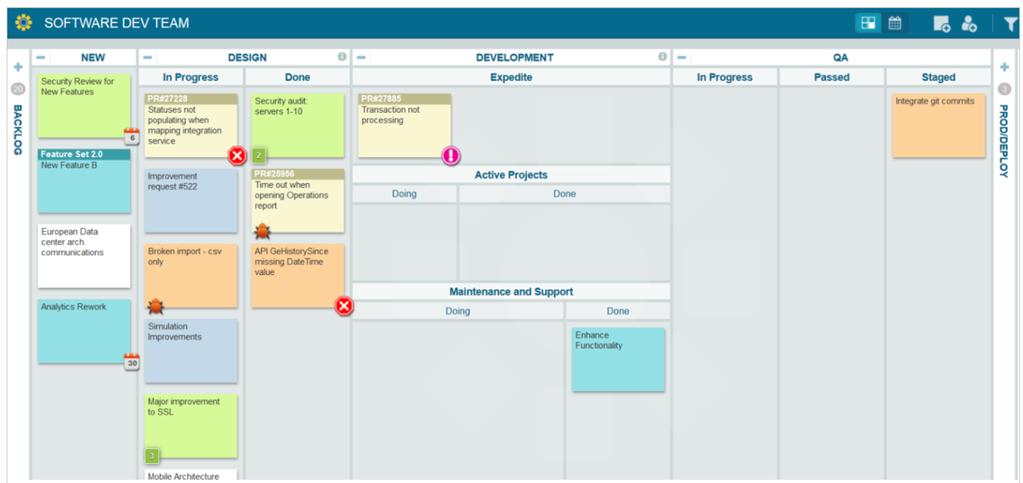Collapse the QA column
The height and width of the screenshot is (483, 1023).
click(681, 57)
